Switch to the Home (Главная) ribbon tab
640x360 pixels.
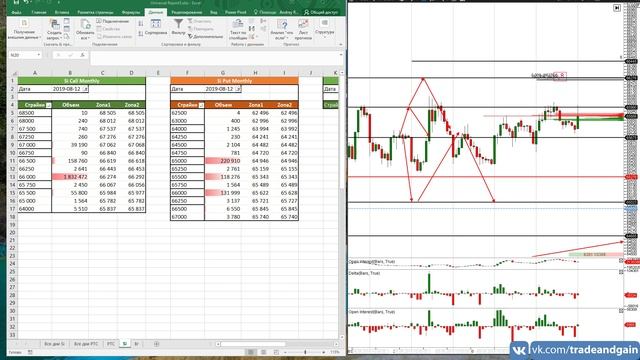[x=39, y=12]
